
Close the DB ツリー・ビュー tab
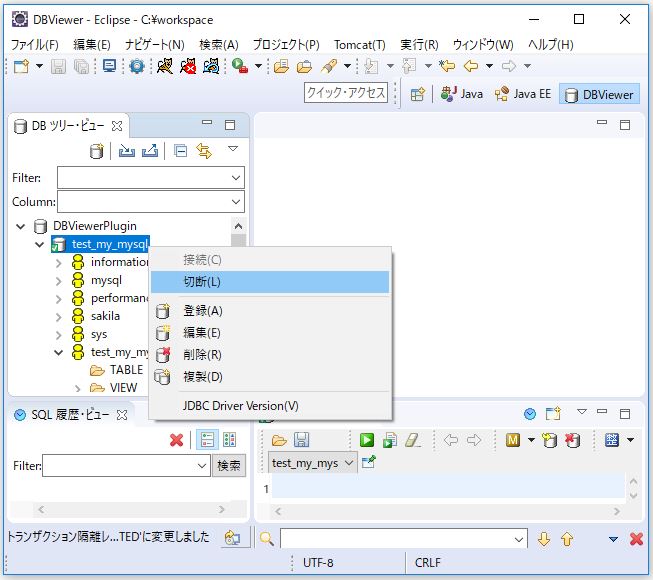[x=117, y=126]
